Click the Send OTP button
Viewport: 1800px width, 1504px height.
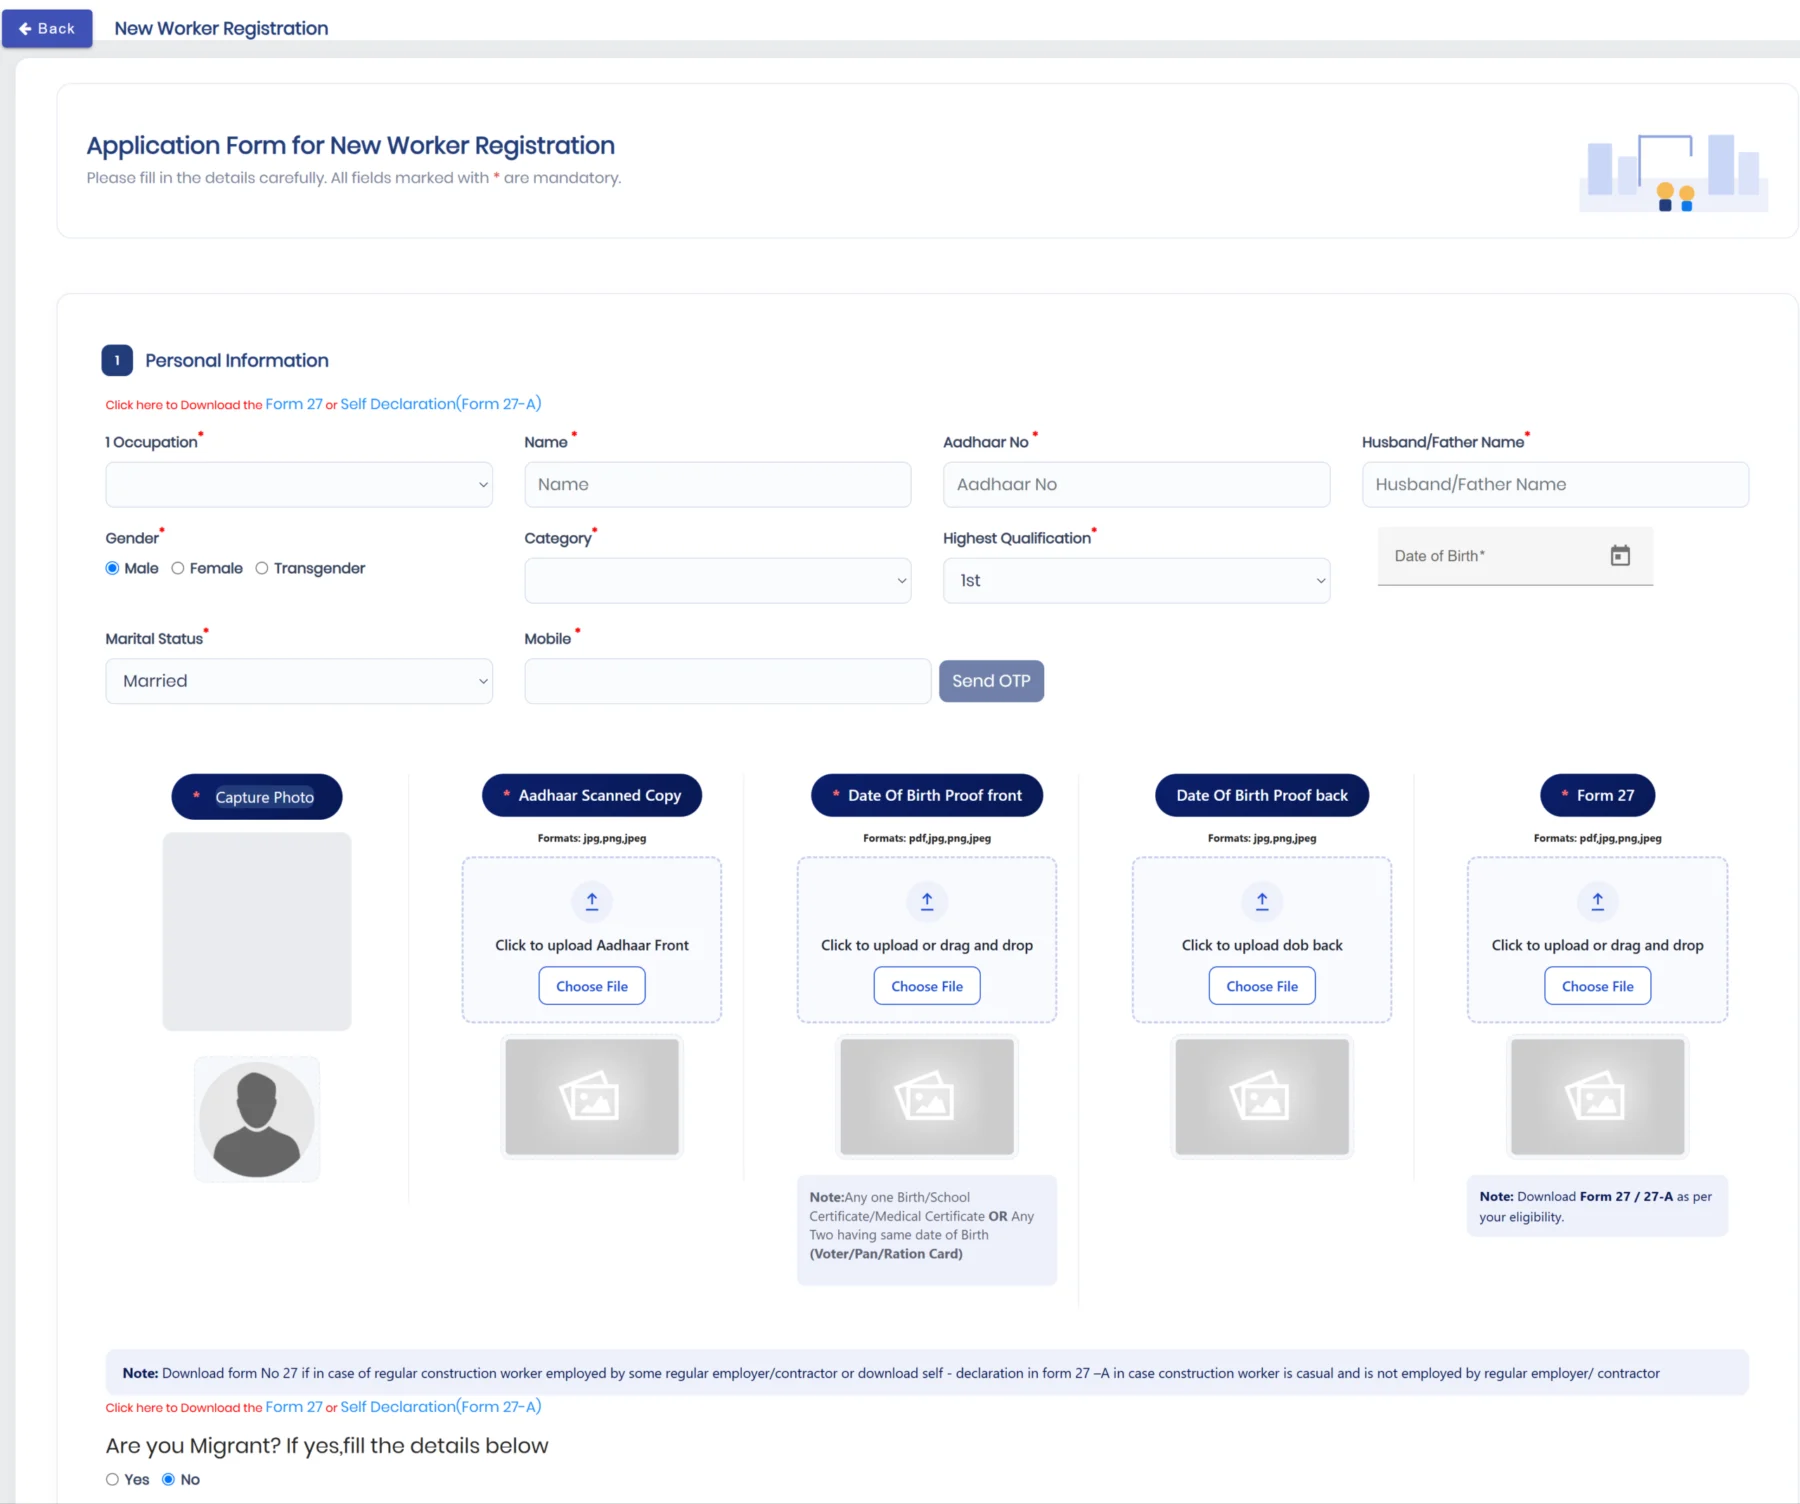[x=991, y=681]
